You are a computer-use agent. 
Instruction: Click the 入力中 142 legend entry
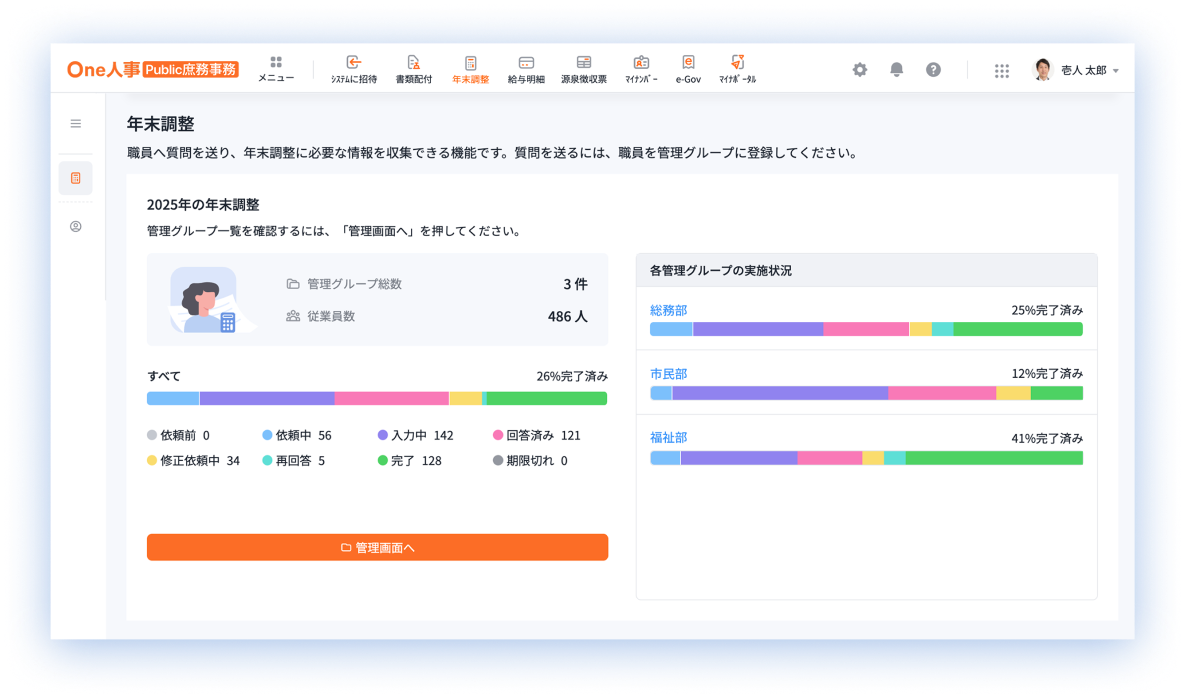coord(415,436)
